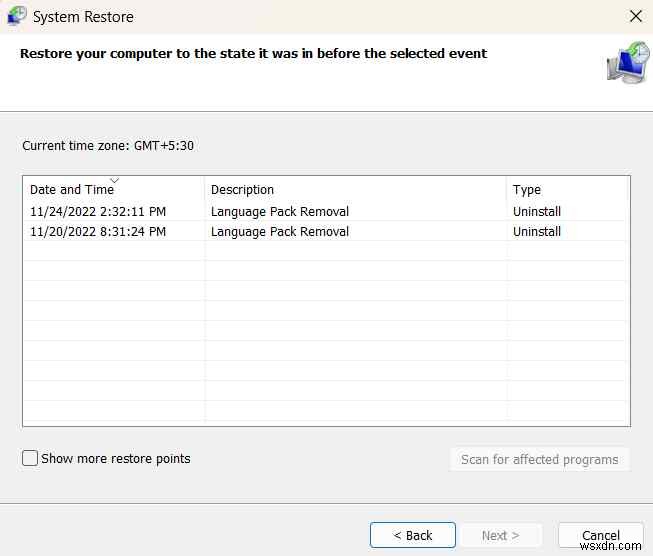This screenshot has height=556, width=653.
Task: Click Language Pack Removal in second row
Action: point(280,232)
